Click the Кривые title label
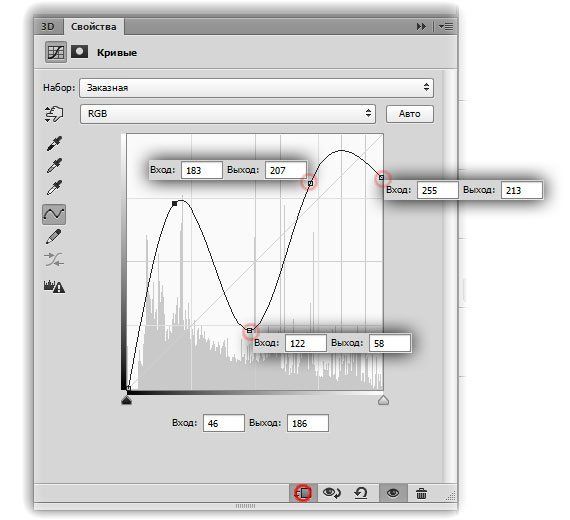 117,52
